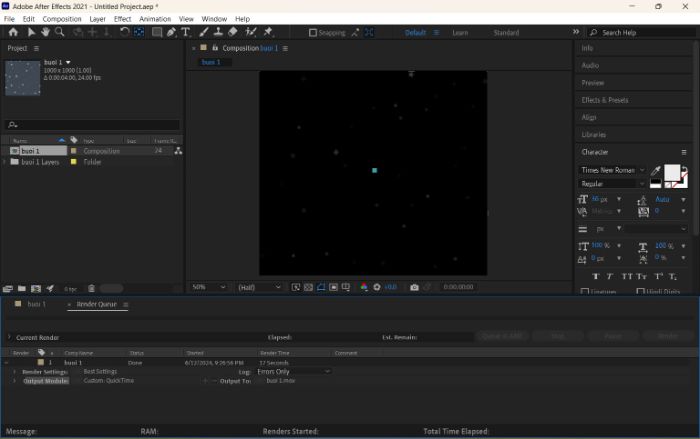Switch to the Render Queue tab
Screen dimensions: 700x439
[x=96, y=304]
